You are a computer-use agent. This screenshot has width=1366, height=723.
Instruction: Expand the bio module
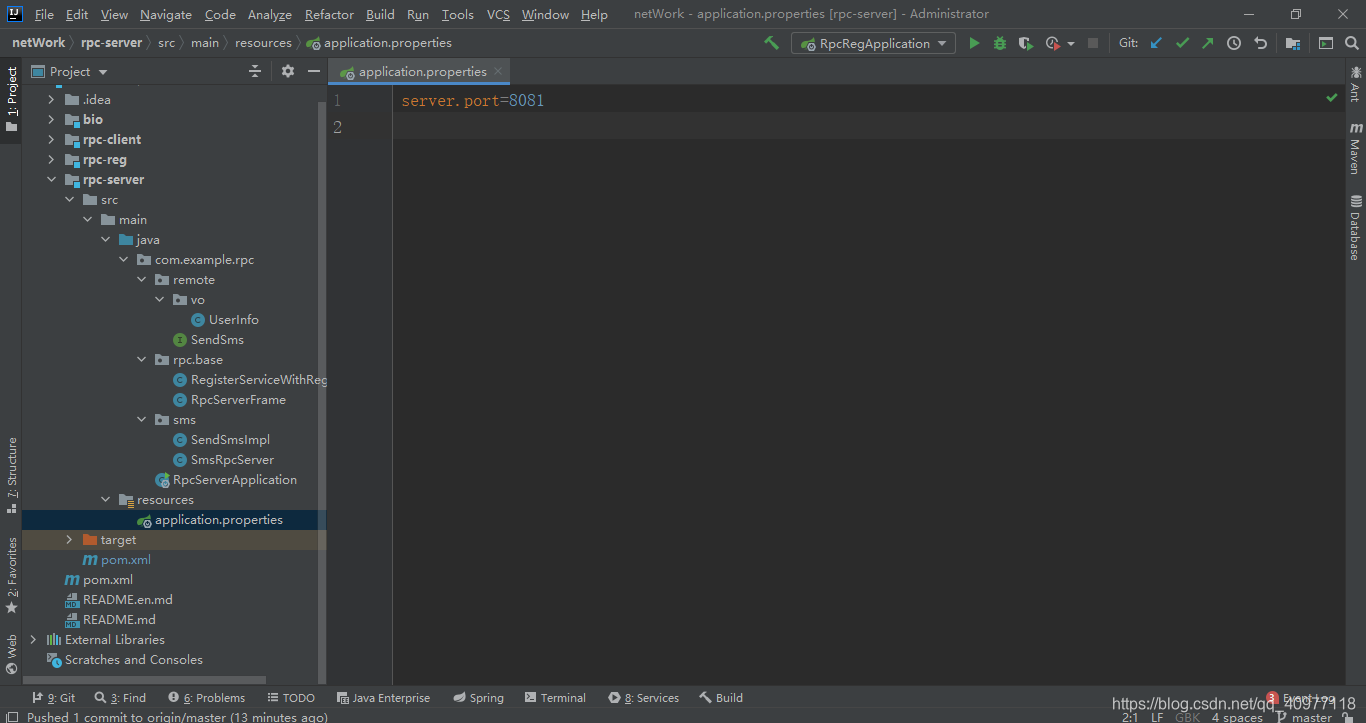point(51,119)
